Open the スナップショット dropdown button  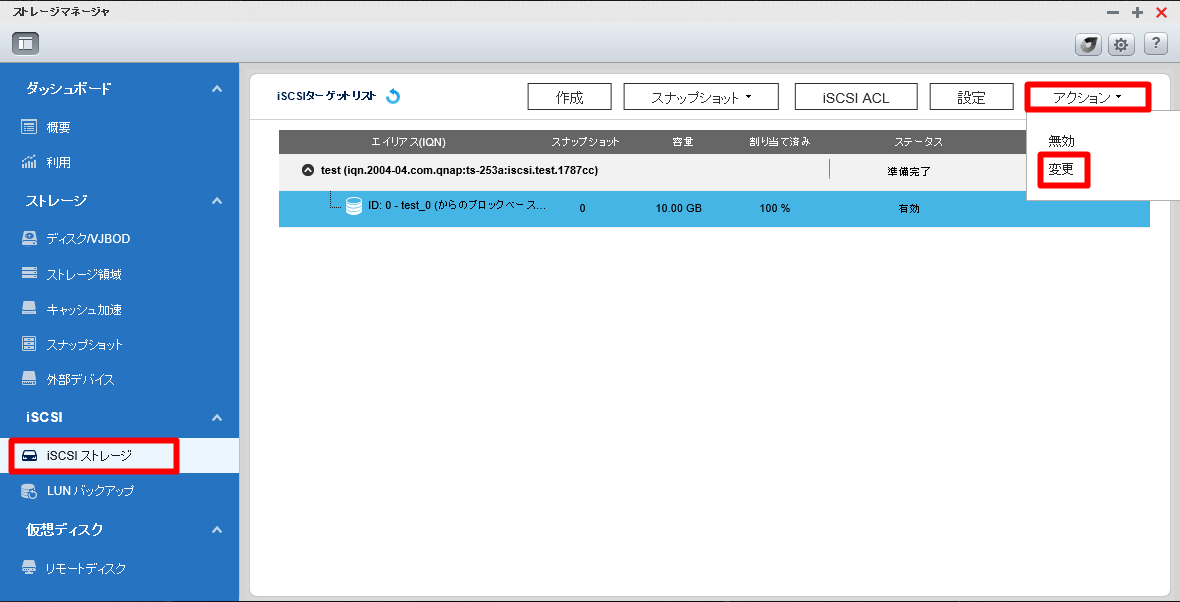[x=701, y=98]
